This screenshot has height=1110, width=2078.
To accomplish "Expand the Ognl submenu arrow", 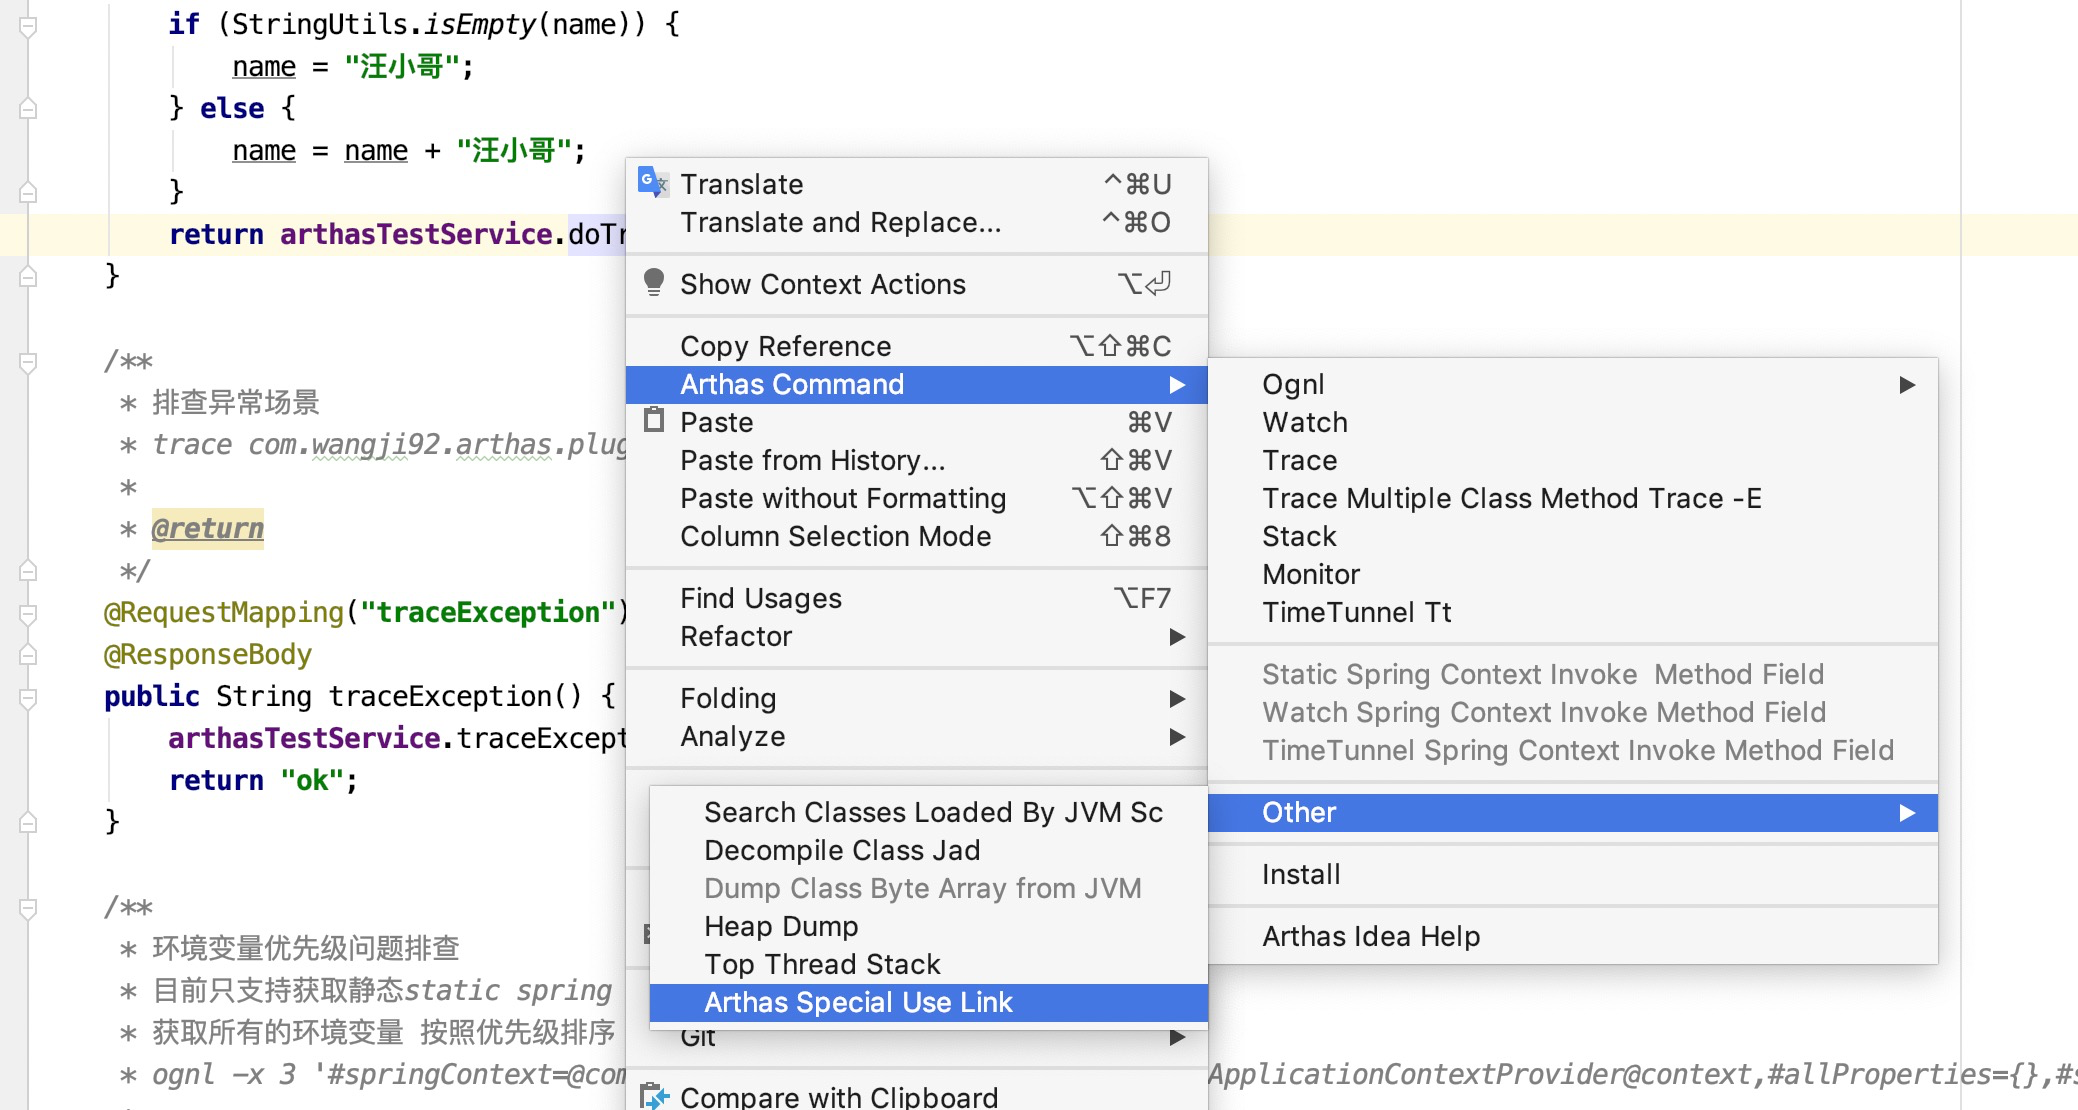I will tap(1906, 384).
